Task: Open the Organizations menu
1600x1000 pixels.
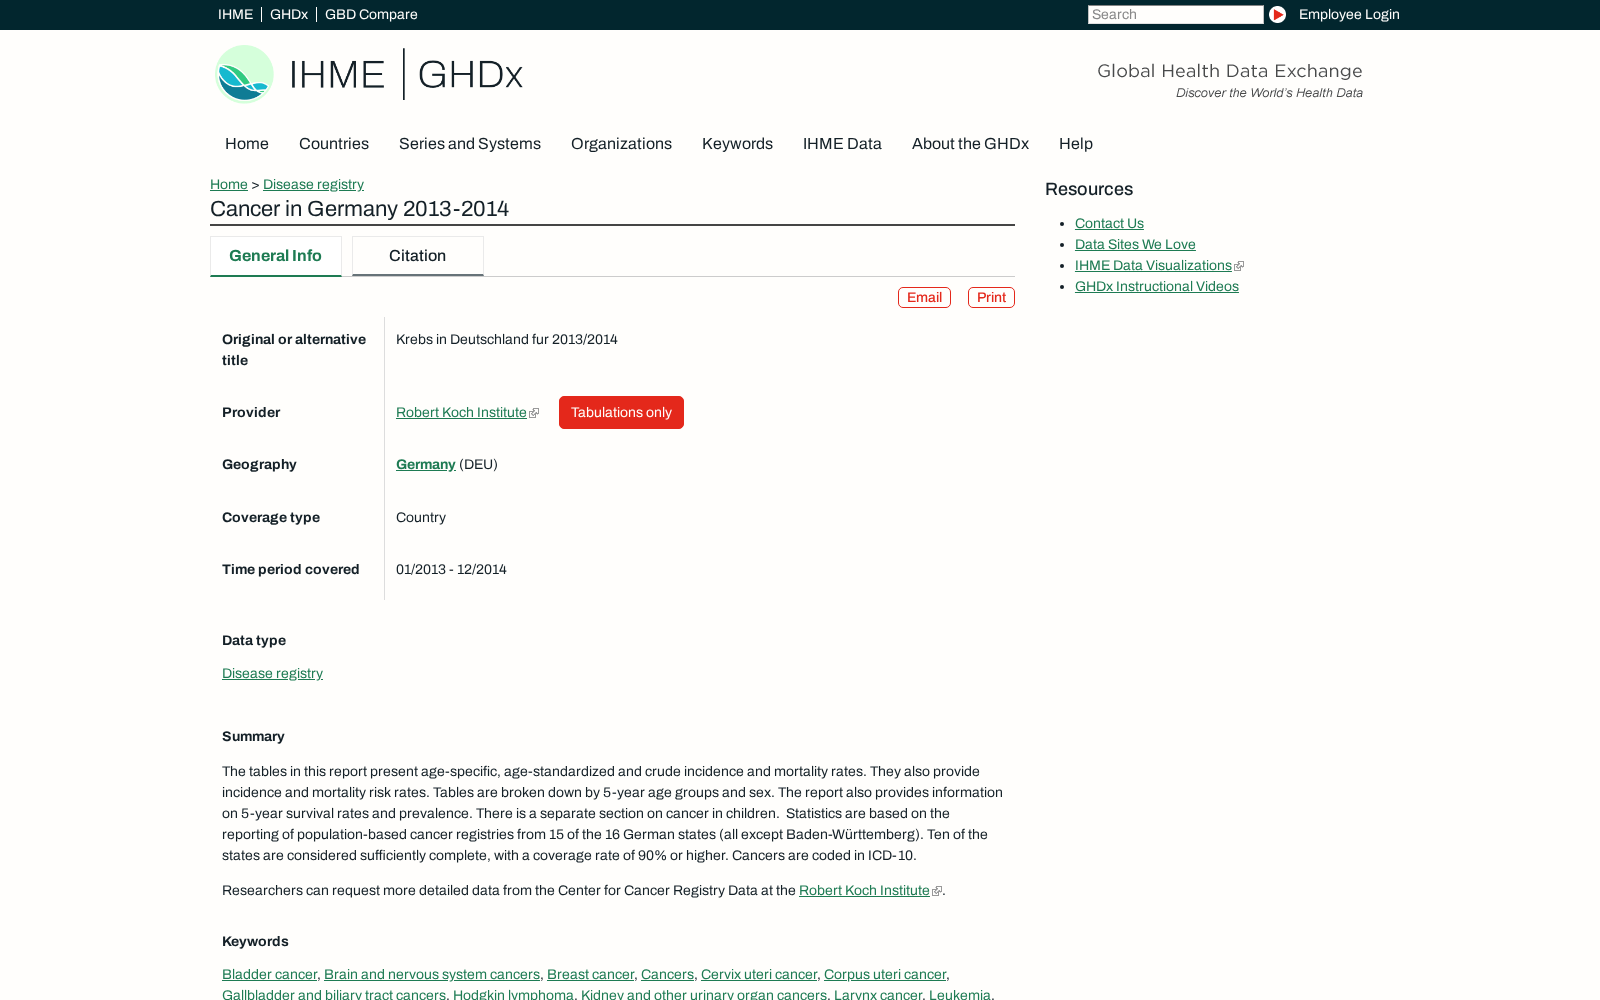Action: tap(621, 144)
